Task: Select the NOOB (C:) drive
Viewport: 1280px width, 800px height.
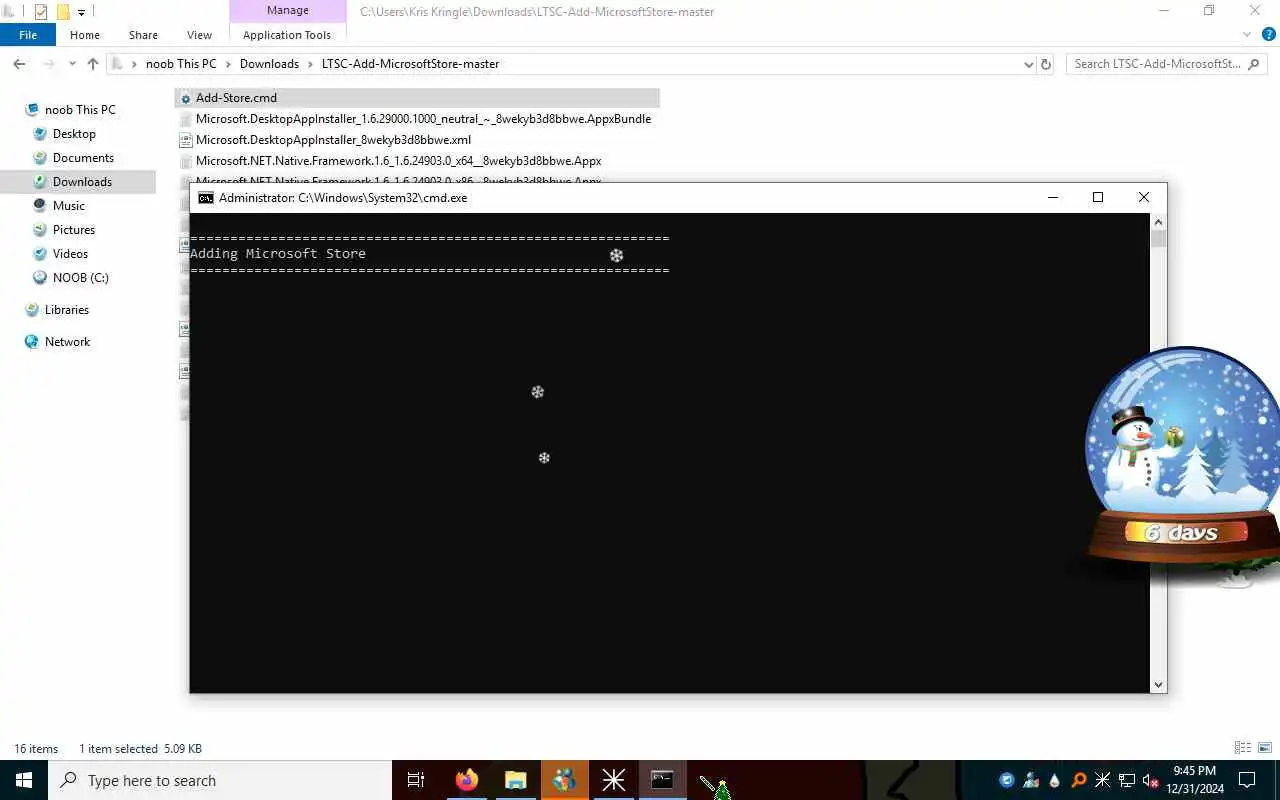Action: 80,278
